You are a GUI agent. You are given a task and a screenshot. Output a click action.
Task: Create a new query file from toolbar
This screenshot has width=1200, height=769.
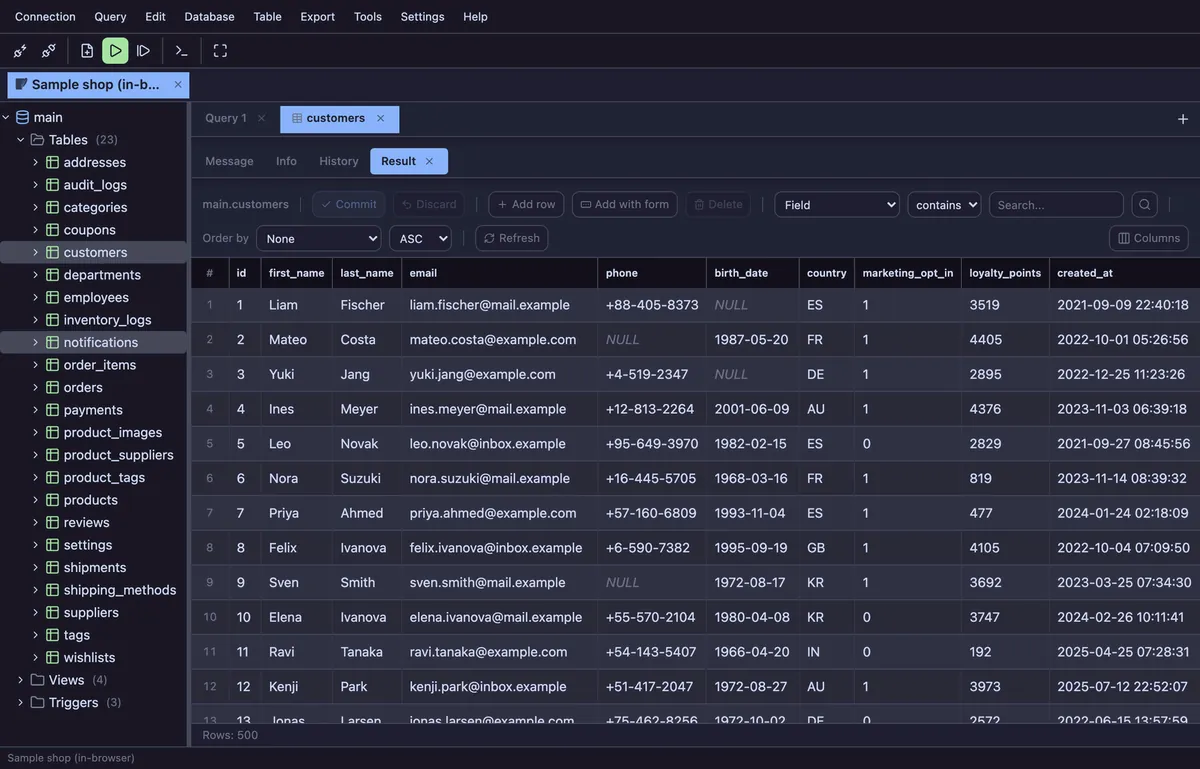click(87, 51)
